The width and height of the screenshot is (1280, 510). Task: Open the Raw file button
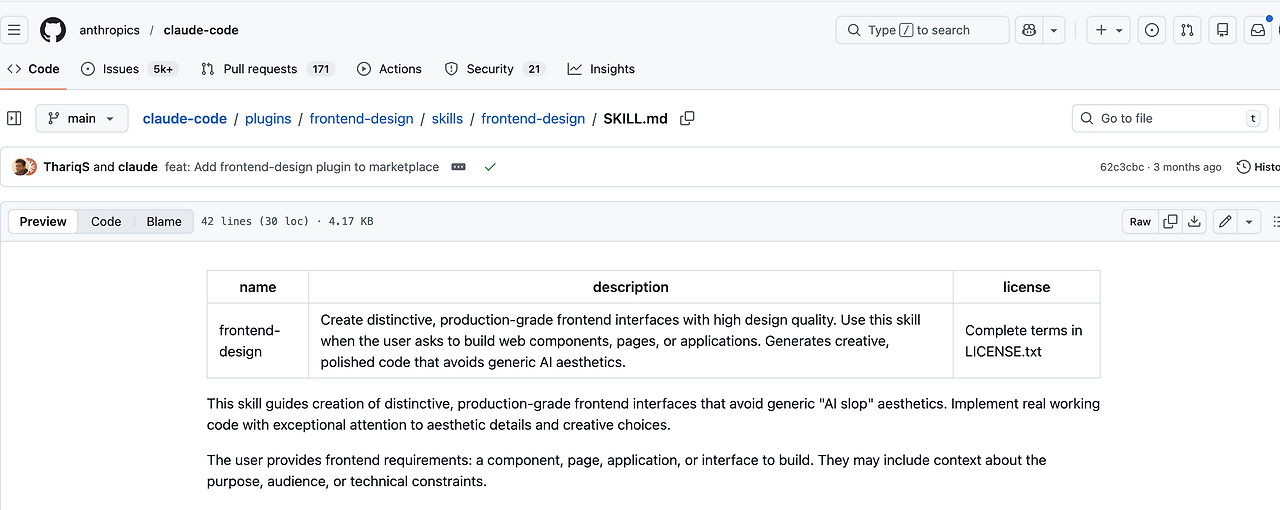click(1140, 222)
